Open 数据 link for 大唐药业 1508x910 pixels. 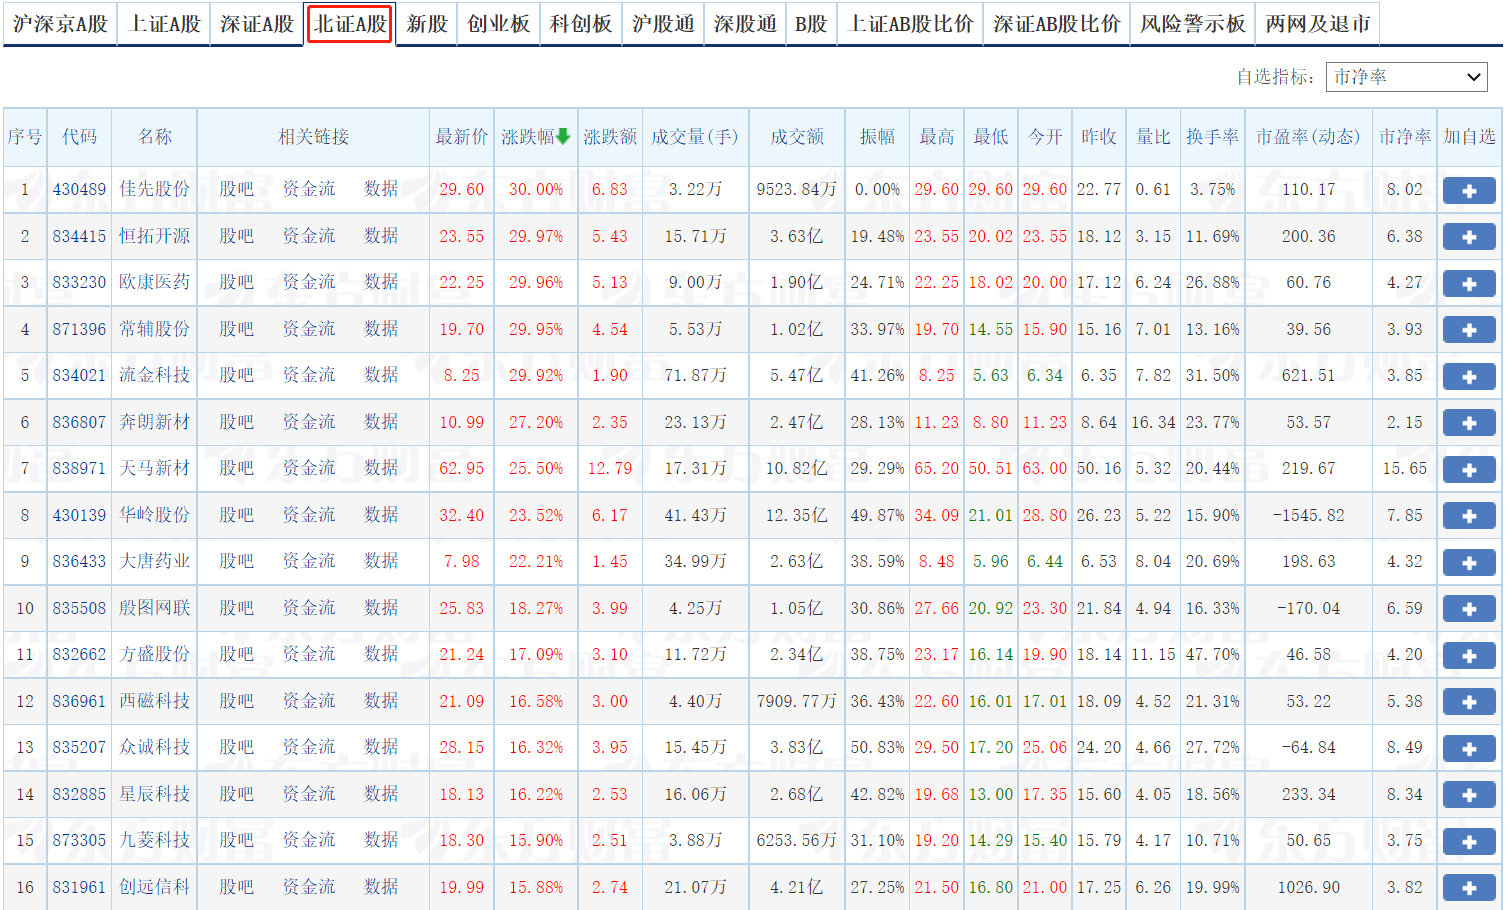click(381, 561)
